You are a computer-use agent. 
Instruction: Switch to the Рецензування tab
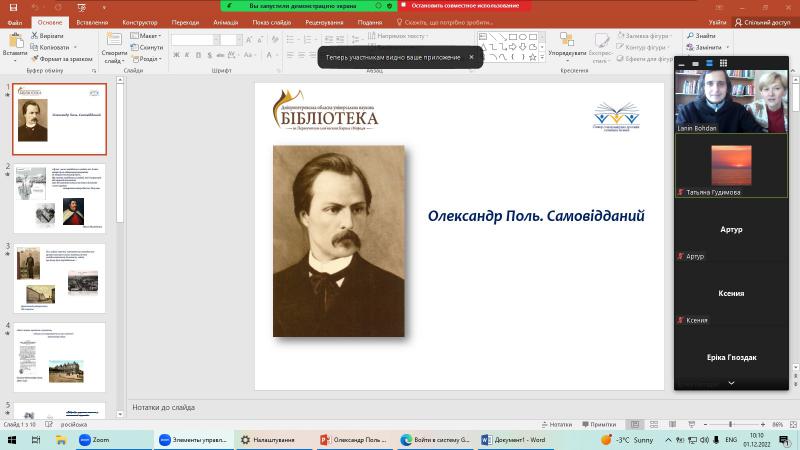click(324, 22)
